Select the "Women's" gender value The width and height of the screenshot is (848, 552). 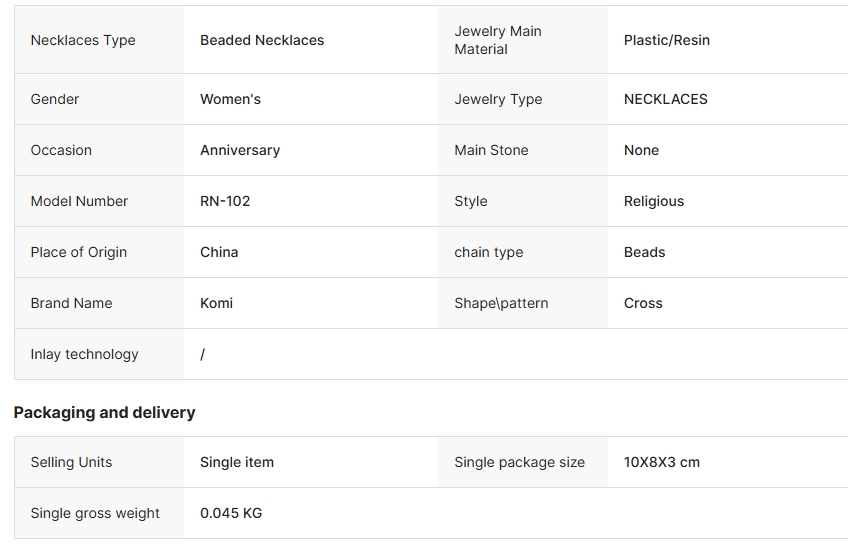pyautogui.click(x=230, y=99)
